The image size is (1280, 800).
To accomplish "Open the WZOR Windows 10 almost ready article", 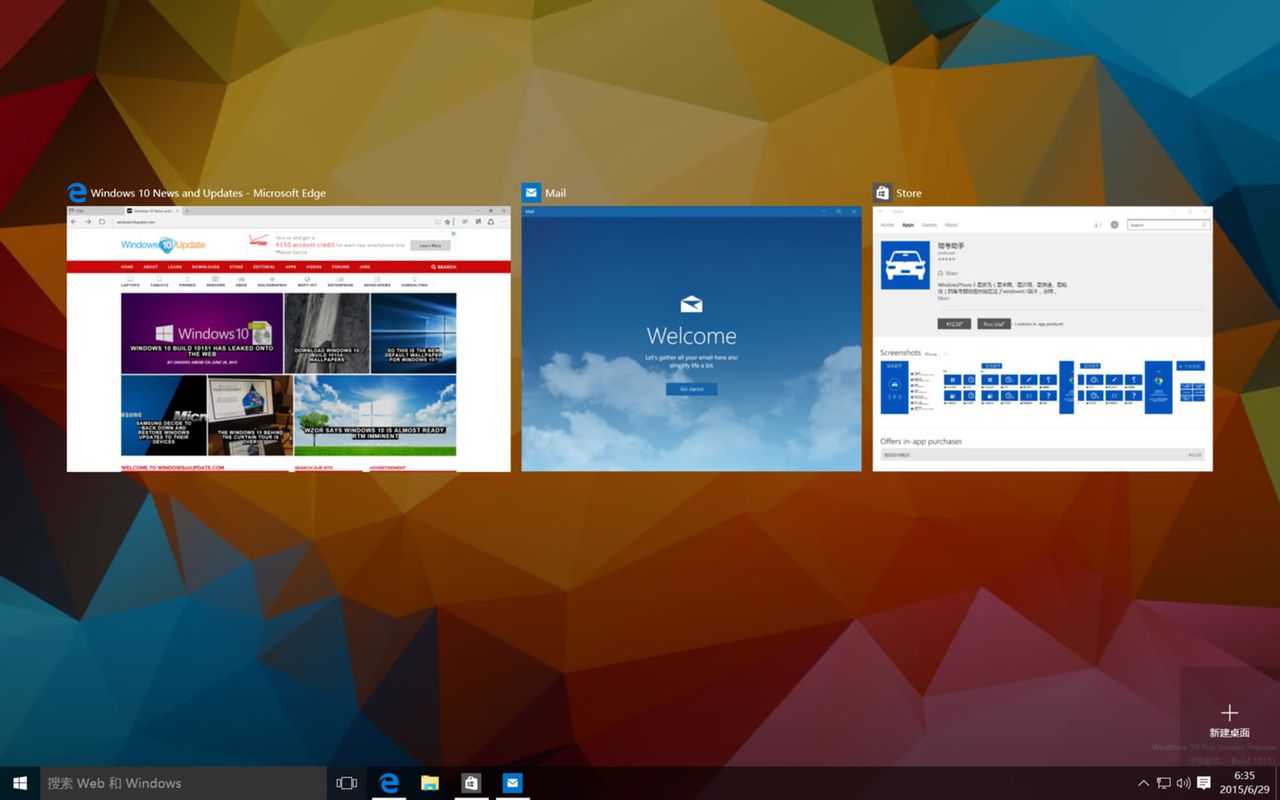I will (375, 415).
